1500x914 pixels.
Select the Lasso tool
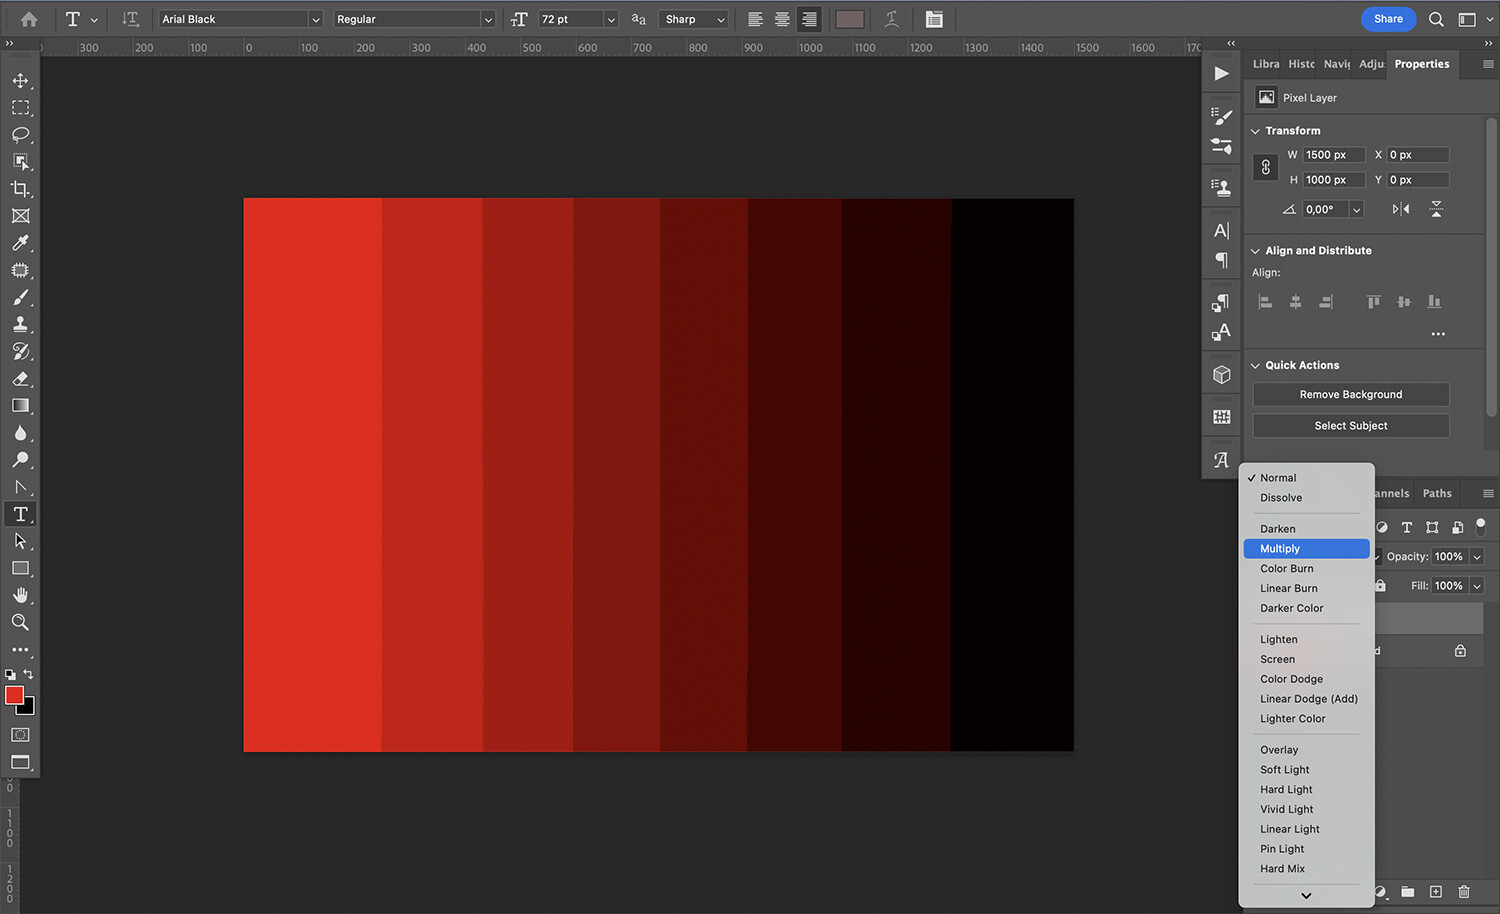click(x=20, y=135)
